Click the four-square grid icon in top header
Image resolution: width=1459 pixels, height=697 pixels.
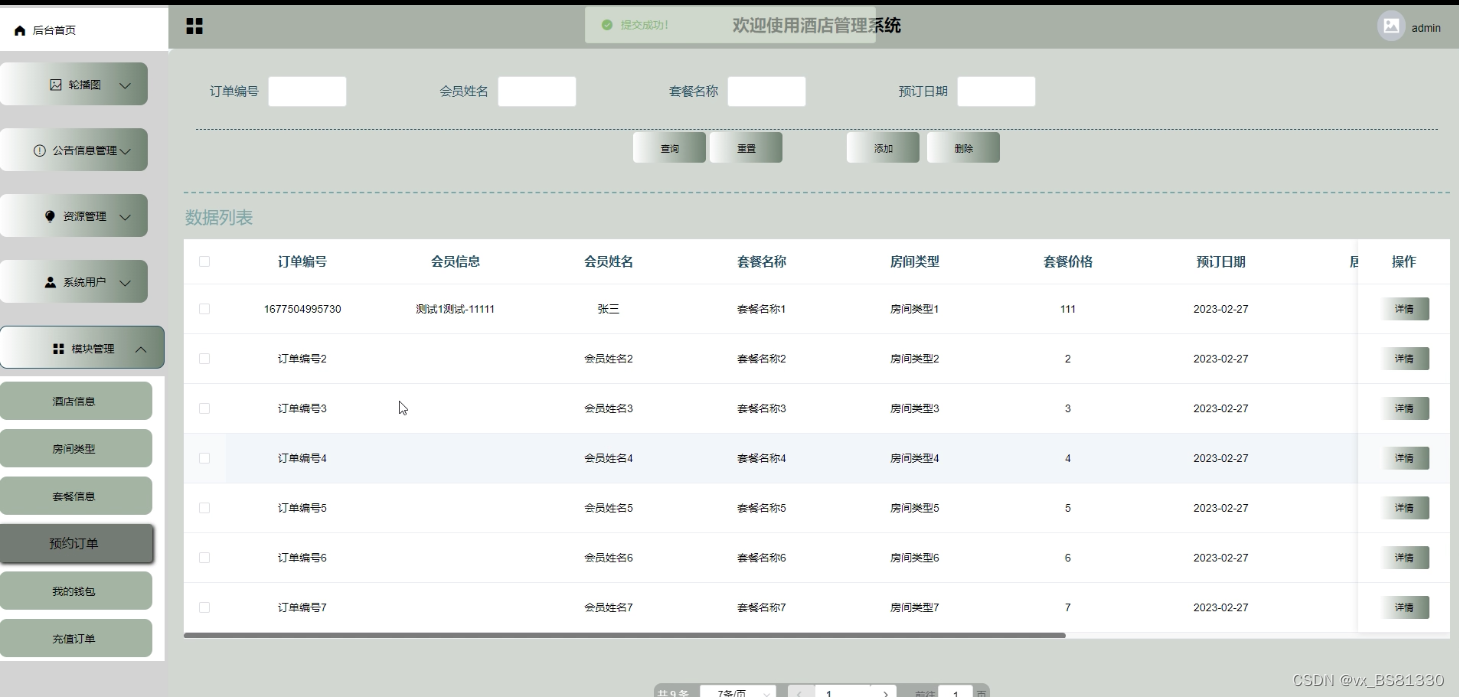pyautogui.click(x=195, y=26)
